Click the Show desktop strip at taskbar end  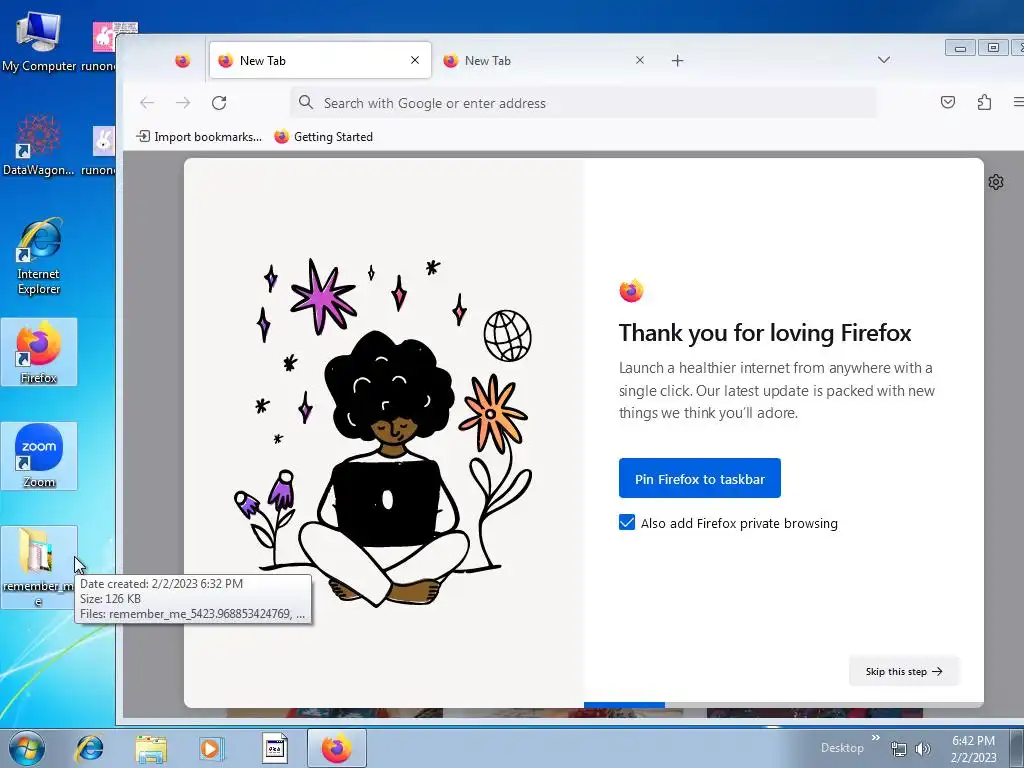[x=1017, y=748]
